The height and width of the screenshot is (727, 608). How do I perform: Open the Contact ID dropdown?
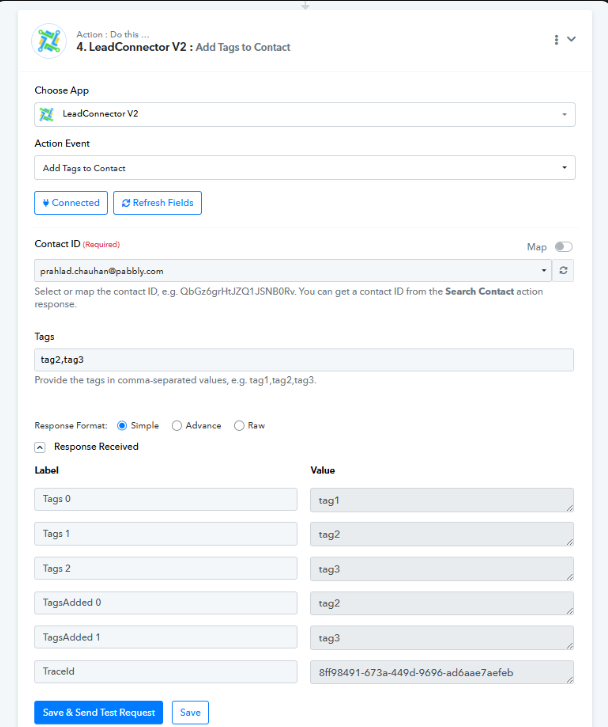[292, 271]
